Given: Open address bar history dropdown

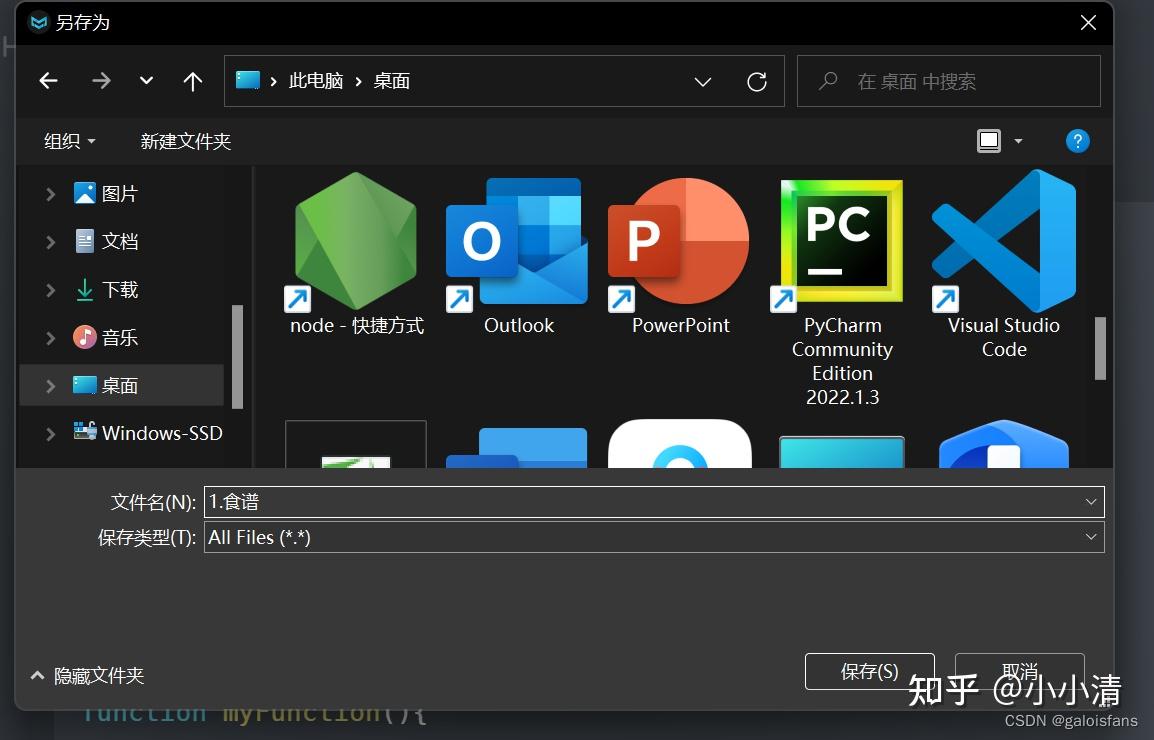Looking at the screenshot, I should (x=703, y=81).
